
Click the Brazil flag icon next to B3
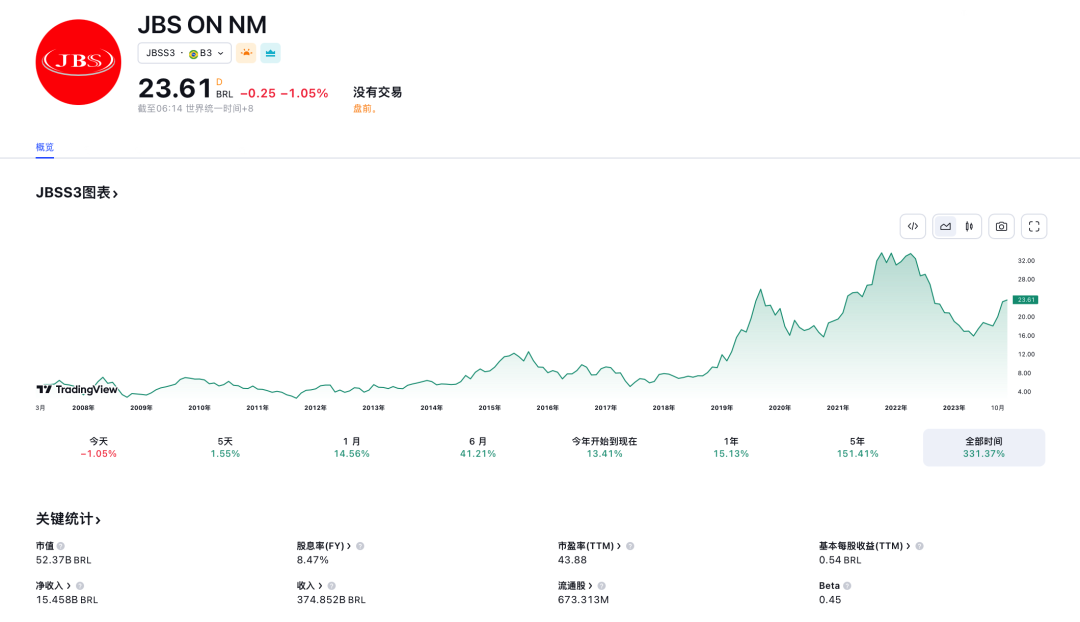pos(194,54)
